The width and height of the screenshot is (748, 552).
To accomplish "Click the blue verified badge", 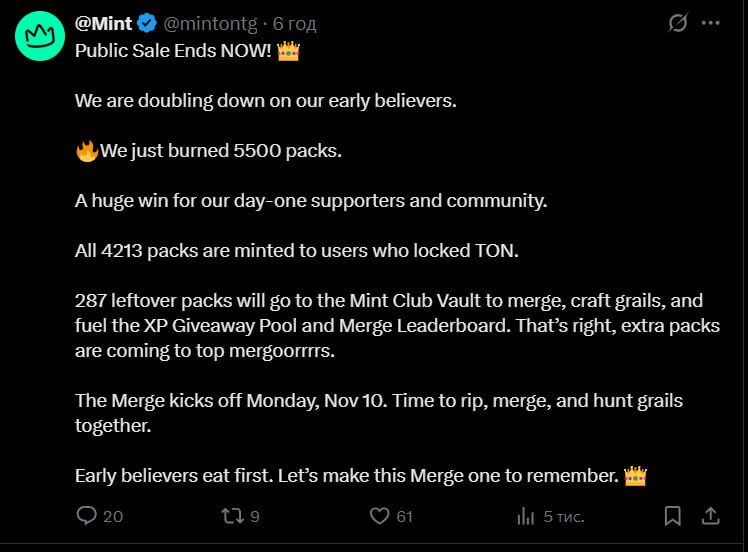I will point(146,23).
